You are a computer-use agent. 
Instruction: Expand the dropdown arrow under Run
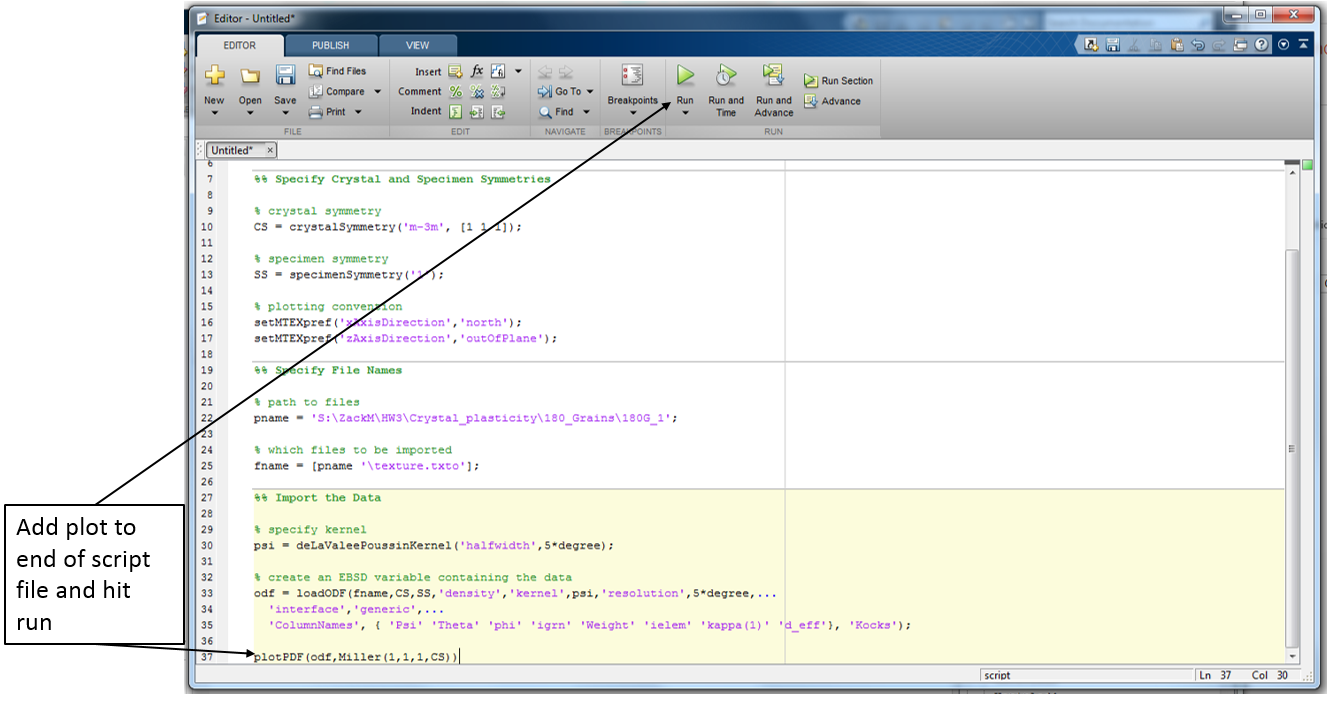point(685,113)
